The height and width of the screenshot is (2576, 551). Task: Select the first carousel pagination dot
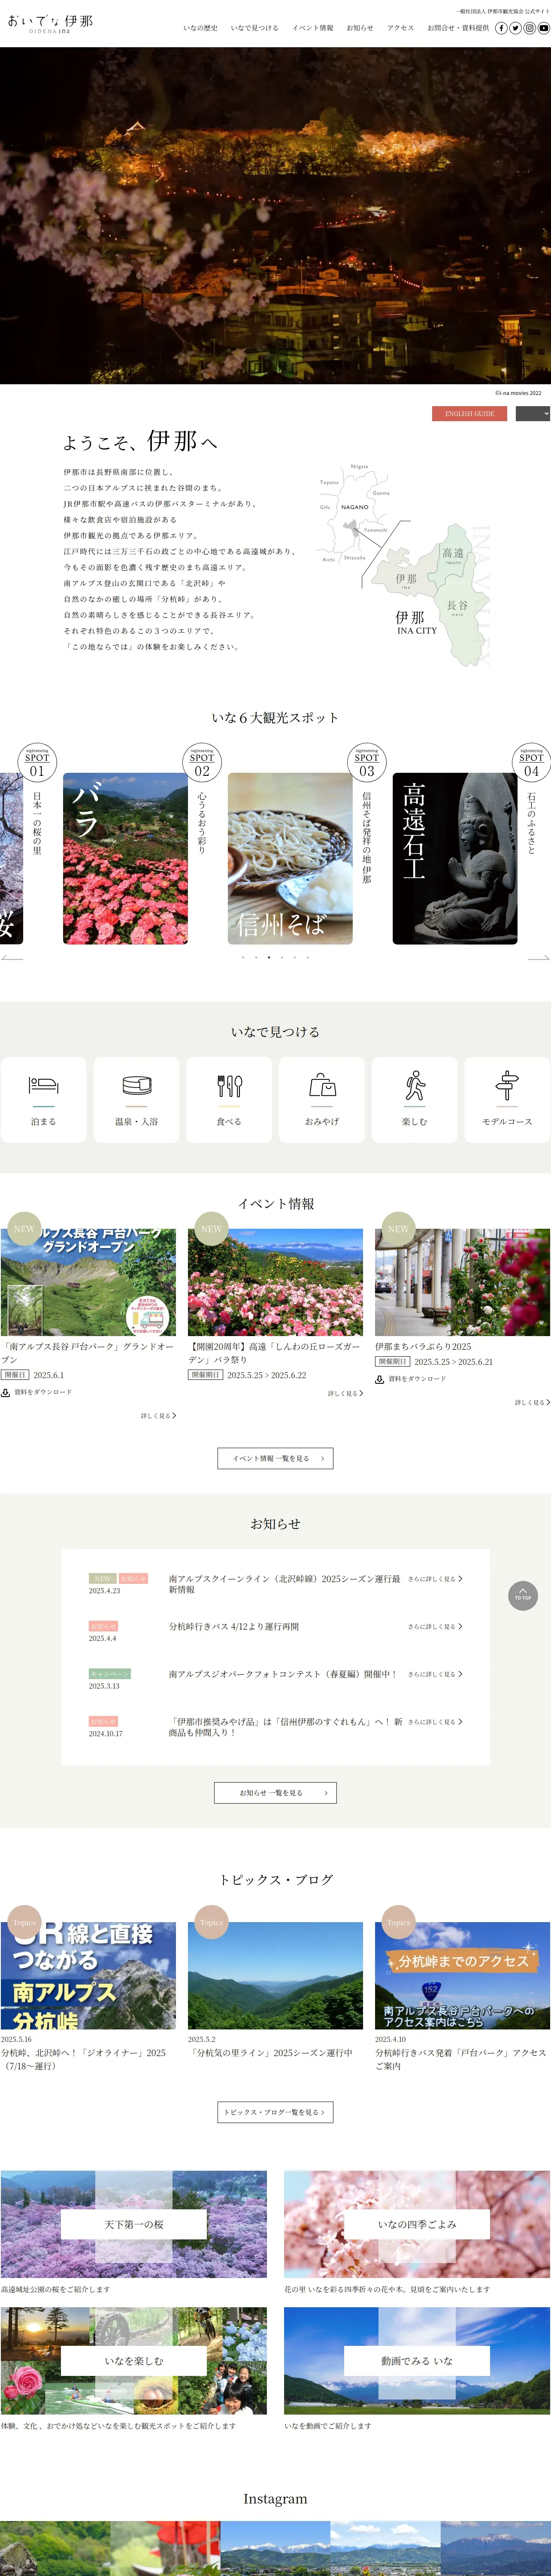pyautogui.click(x=243, y=957)
